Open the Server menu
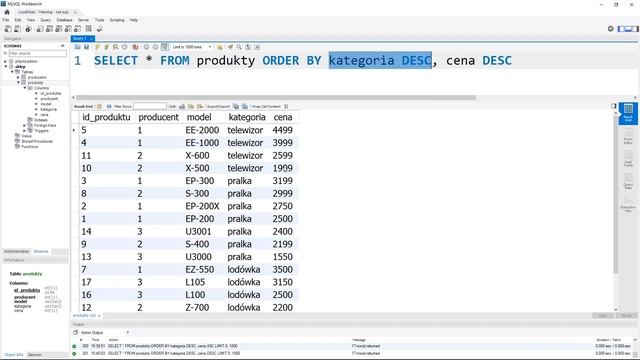Screen dimensions: 640x360 (83, 20)
